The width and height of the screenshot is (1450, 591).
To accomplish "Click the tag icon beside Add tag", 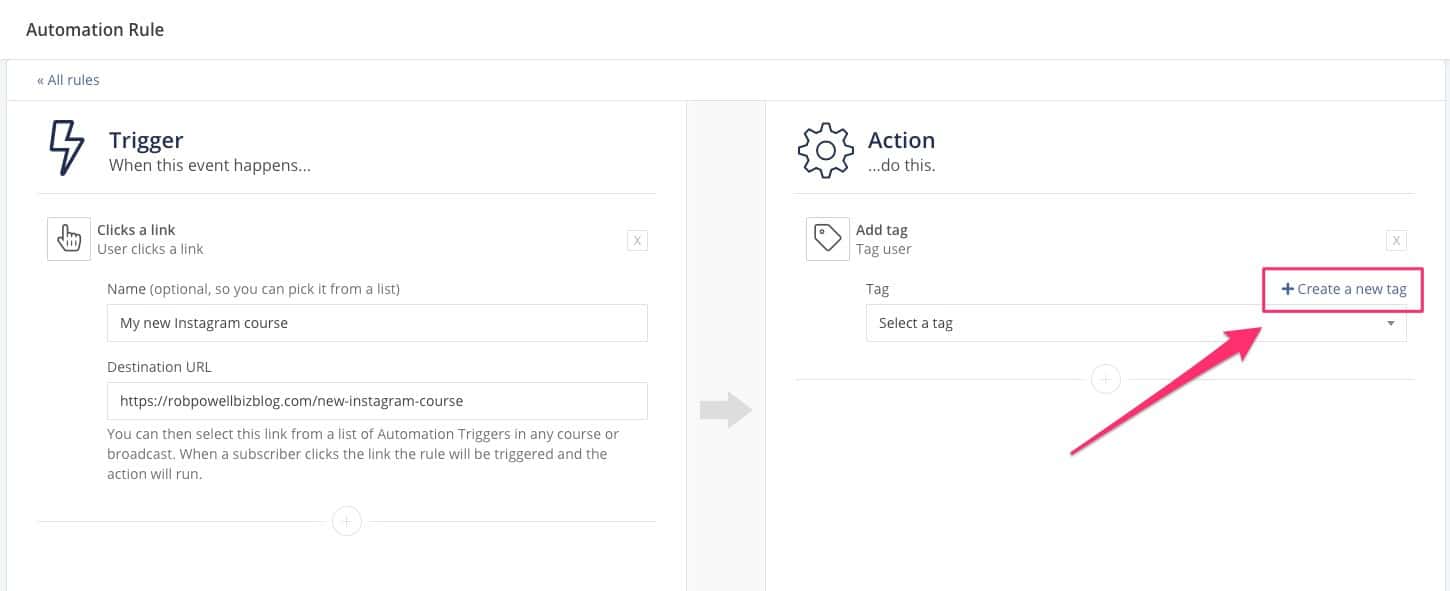I will 828,239.
